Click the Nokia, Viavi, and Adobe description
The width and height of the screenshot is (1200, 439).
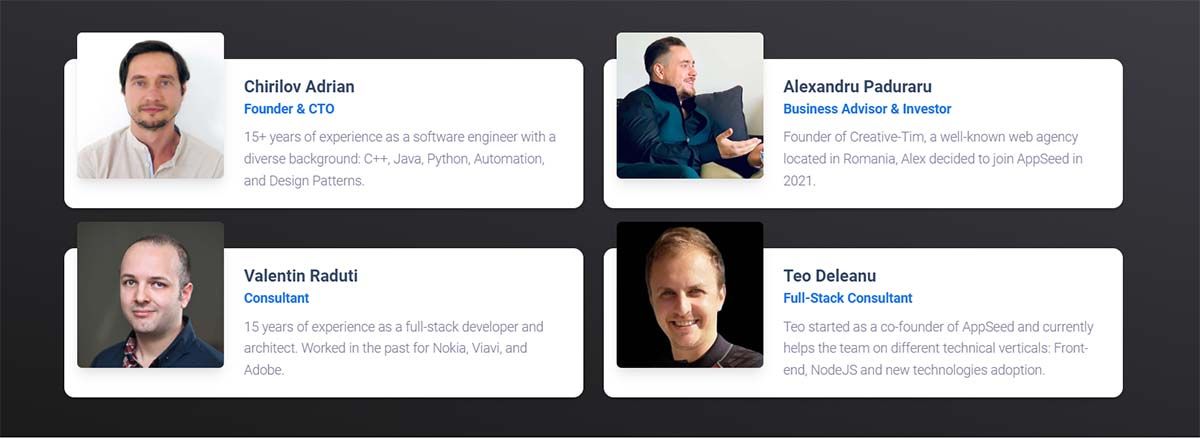click(394, 348)
